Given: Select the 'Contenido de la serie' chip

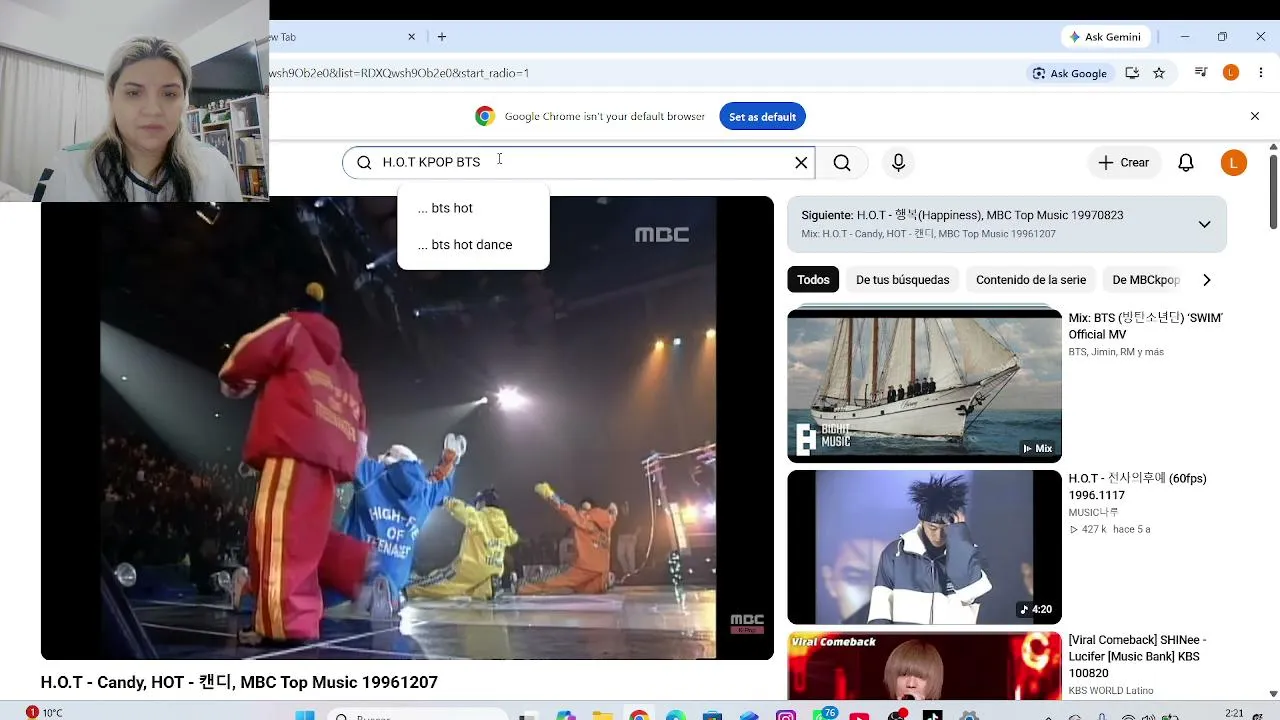Looking at the screenshot, I should pyautogui.click(x=1031, y=280).
